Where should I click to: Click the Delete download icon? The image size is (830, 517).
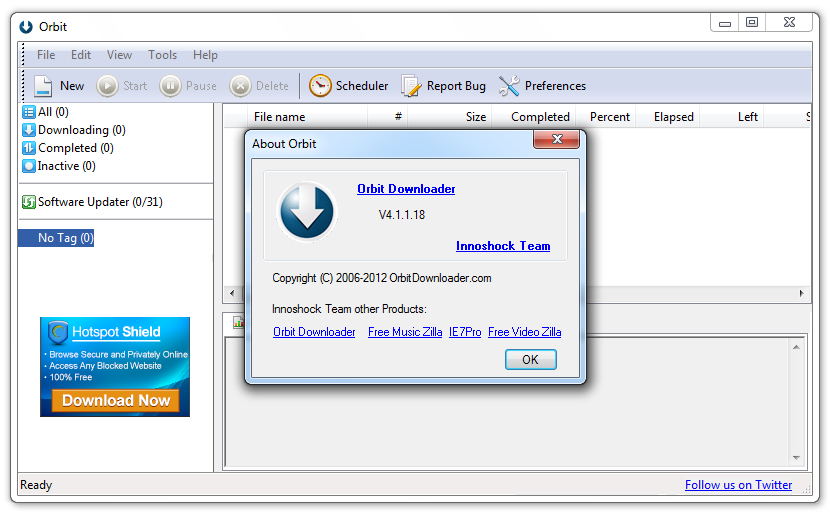tap(240, 86)
